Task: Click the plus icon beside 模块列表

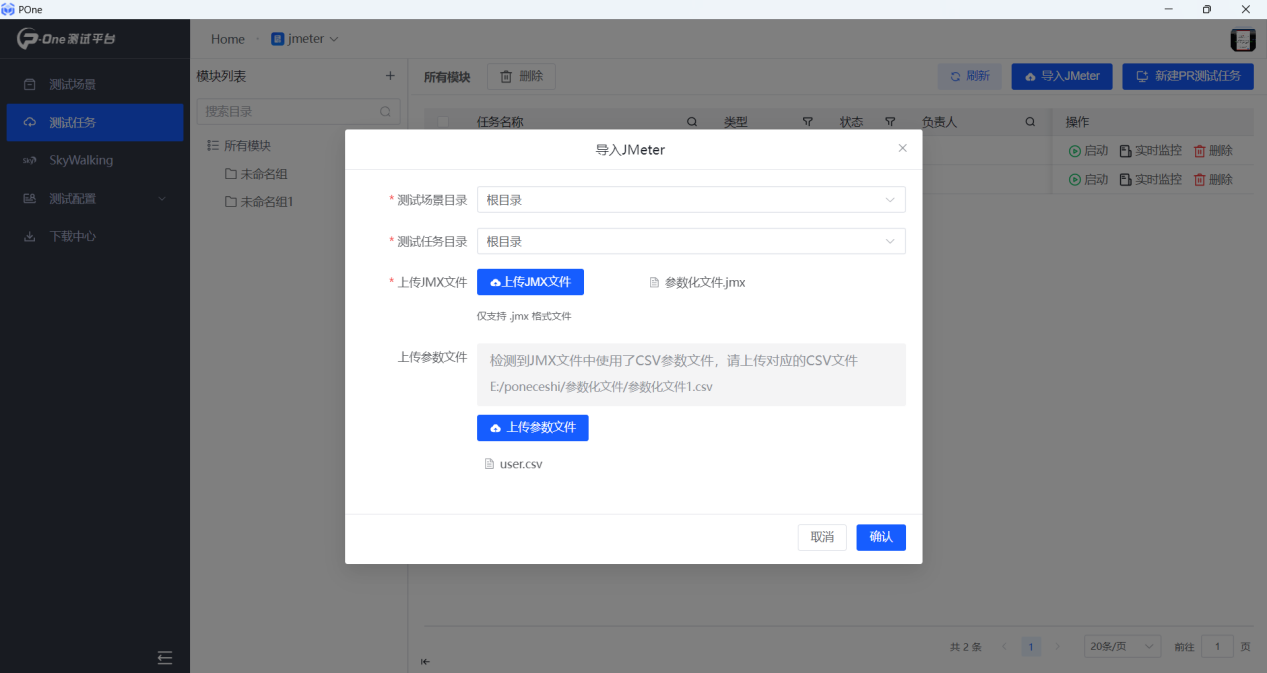Action: [390, 76]
